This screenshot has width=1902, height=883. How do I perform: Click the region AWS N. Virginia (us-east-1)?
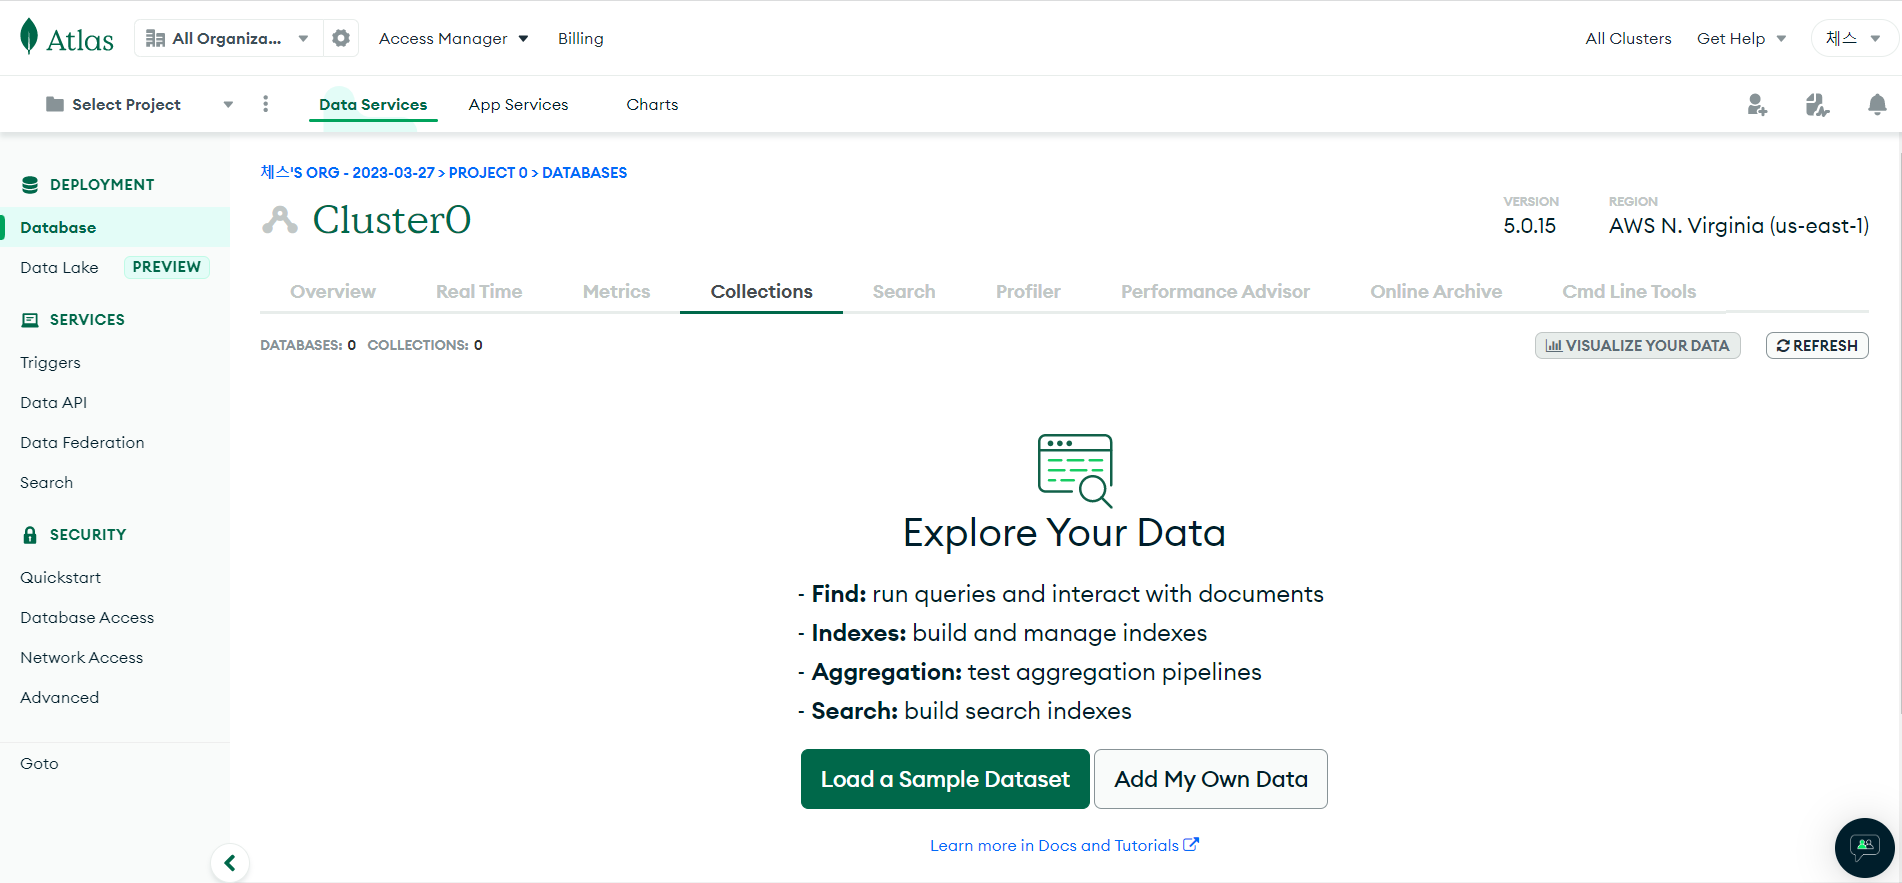click(1738, 226)
